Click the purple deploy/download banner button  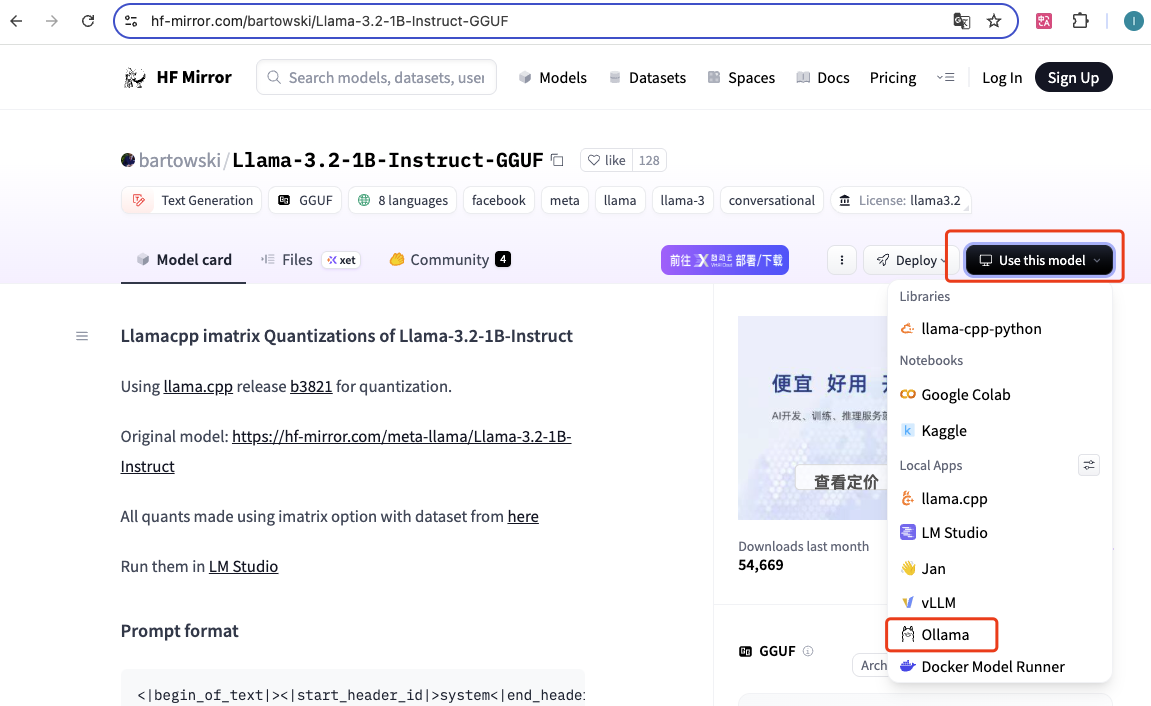point(725,261)
